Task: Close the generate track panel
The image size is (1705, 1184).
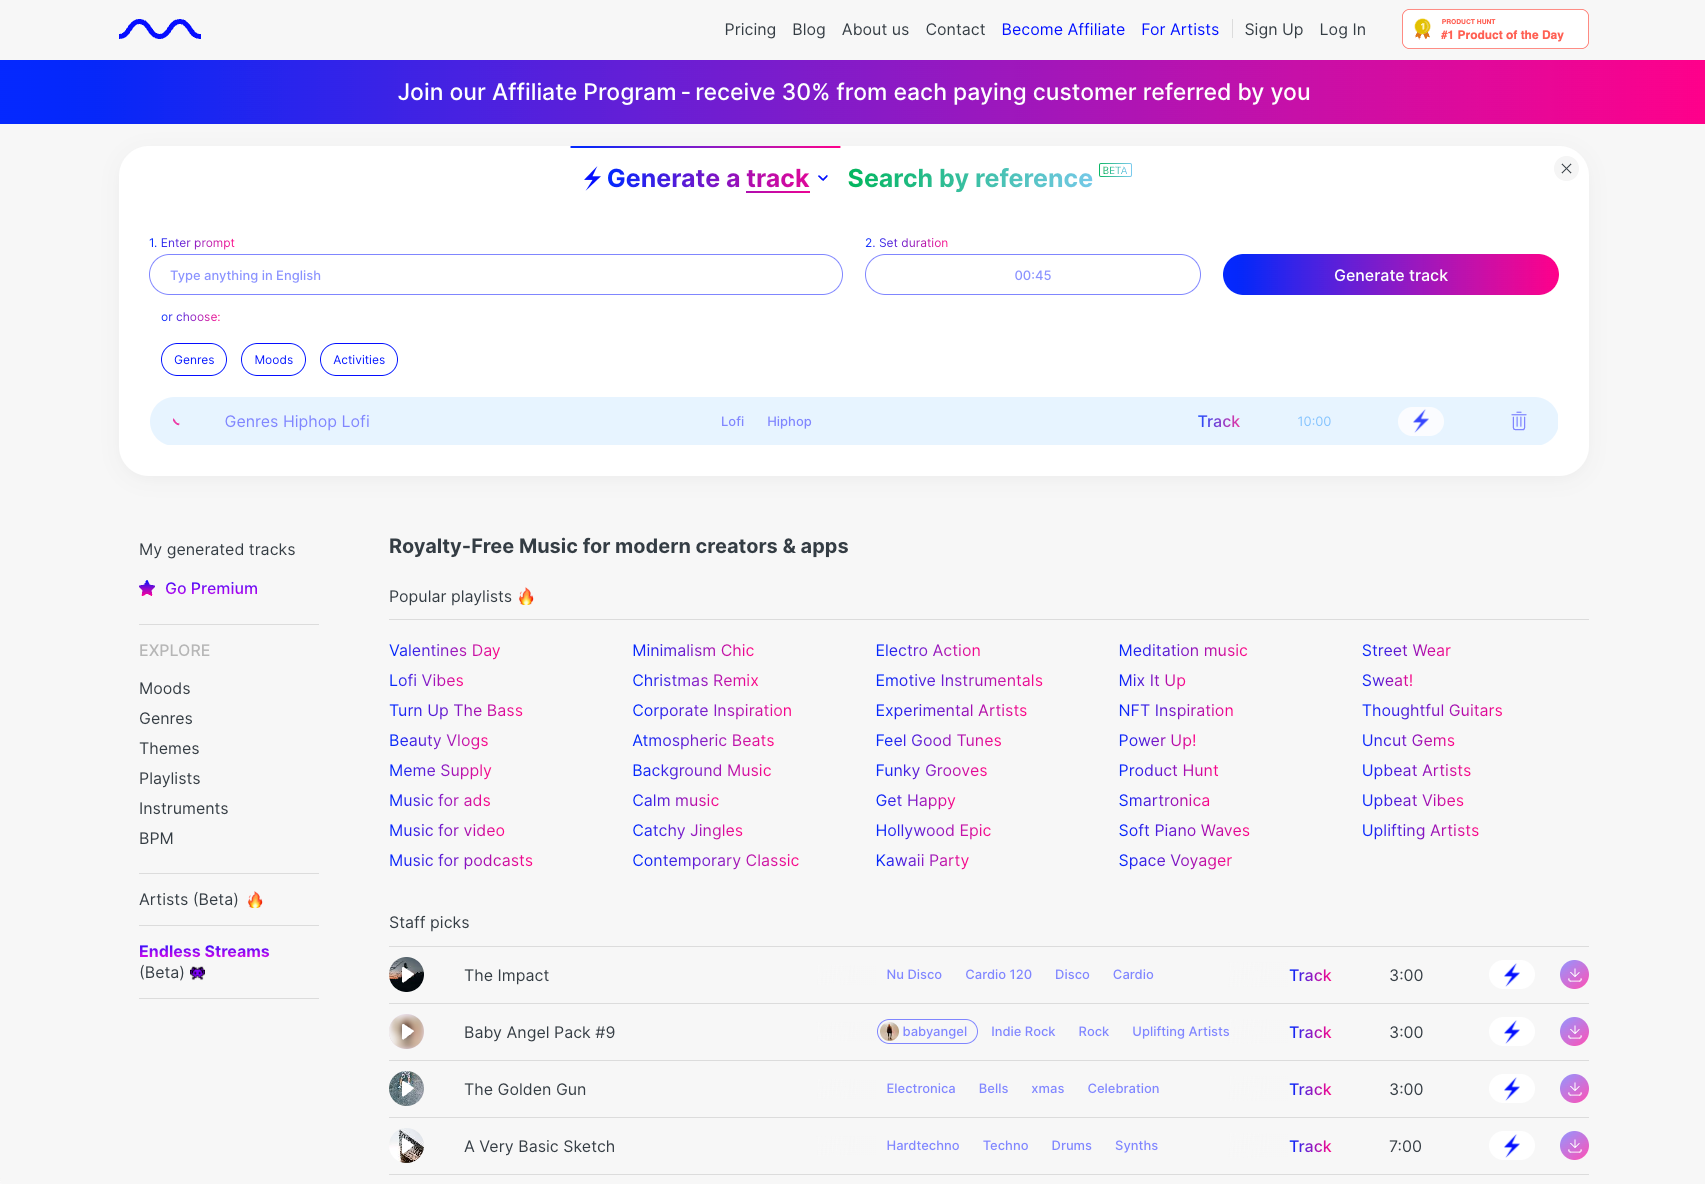Action: pos(1567,169)
